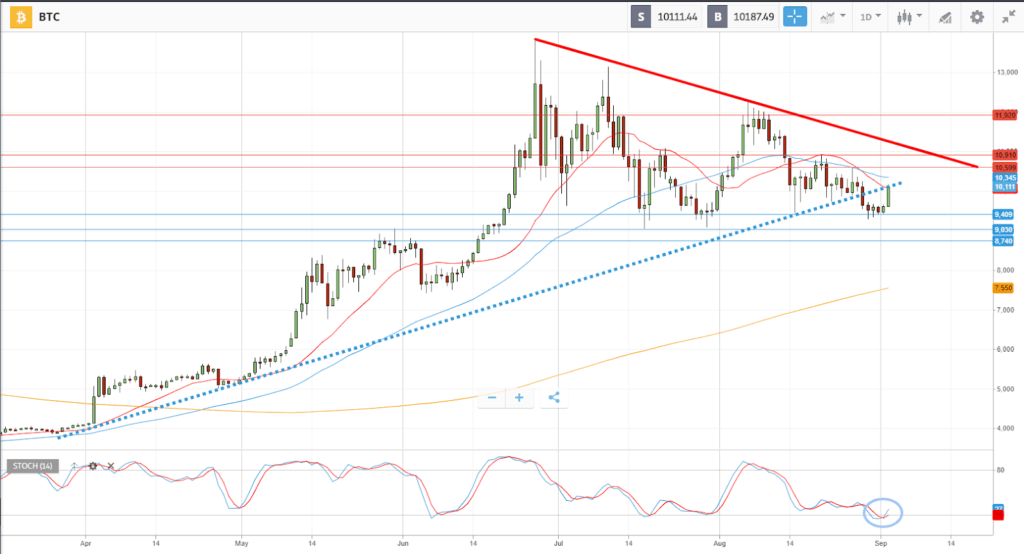The width and height of the screenshot is (1024, 554).
Task: Click the share chart icon
Action: [x=554, y=397]
